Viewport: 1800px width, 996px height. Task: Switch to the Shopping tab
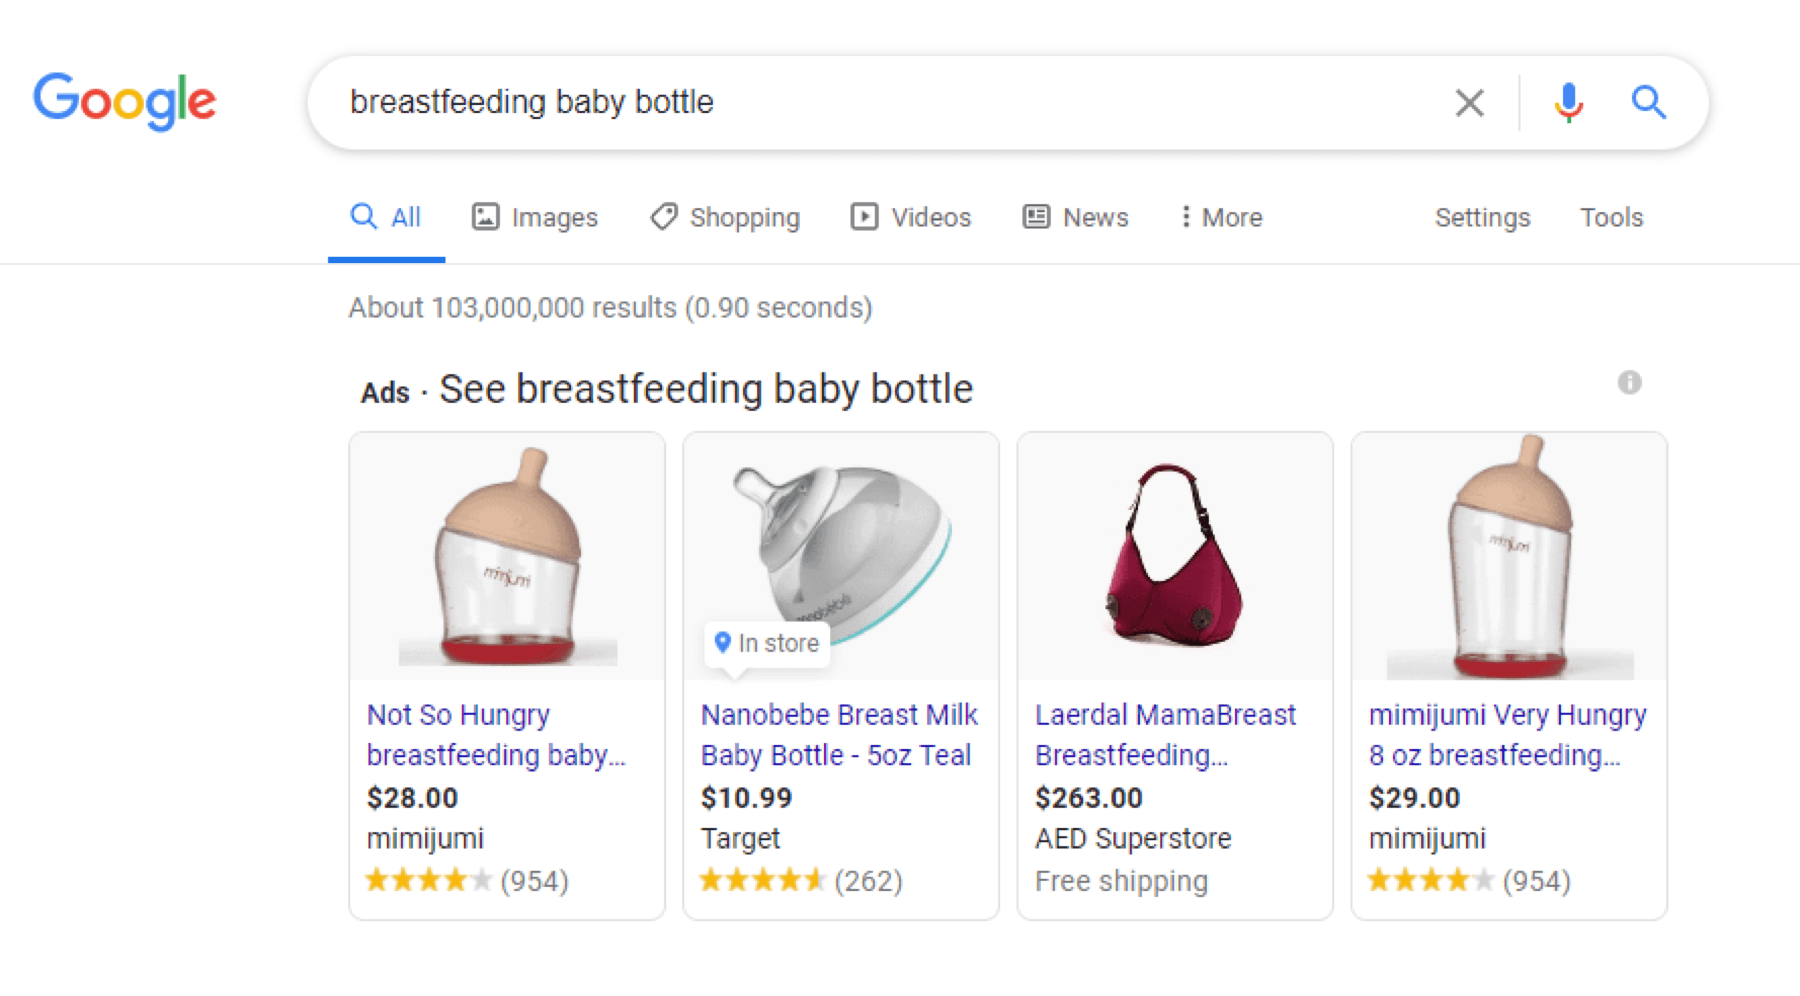click(725, 217)
